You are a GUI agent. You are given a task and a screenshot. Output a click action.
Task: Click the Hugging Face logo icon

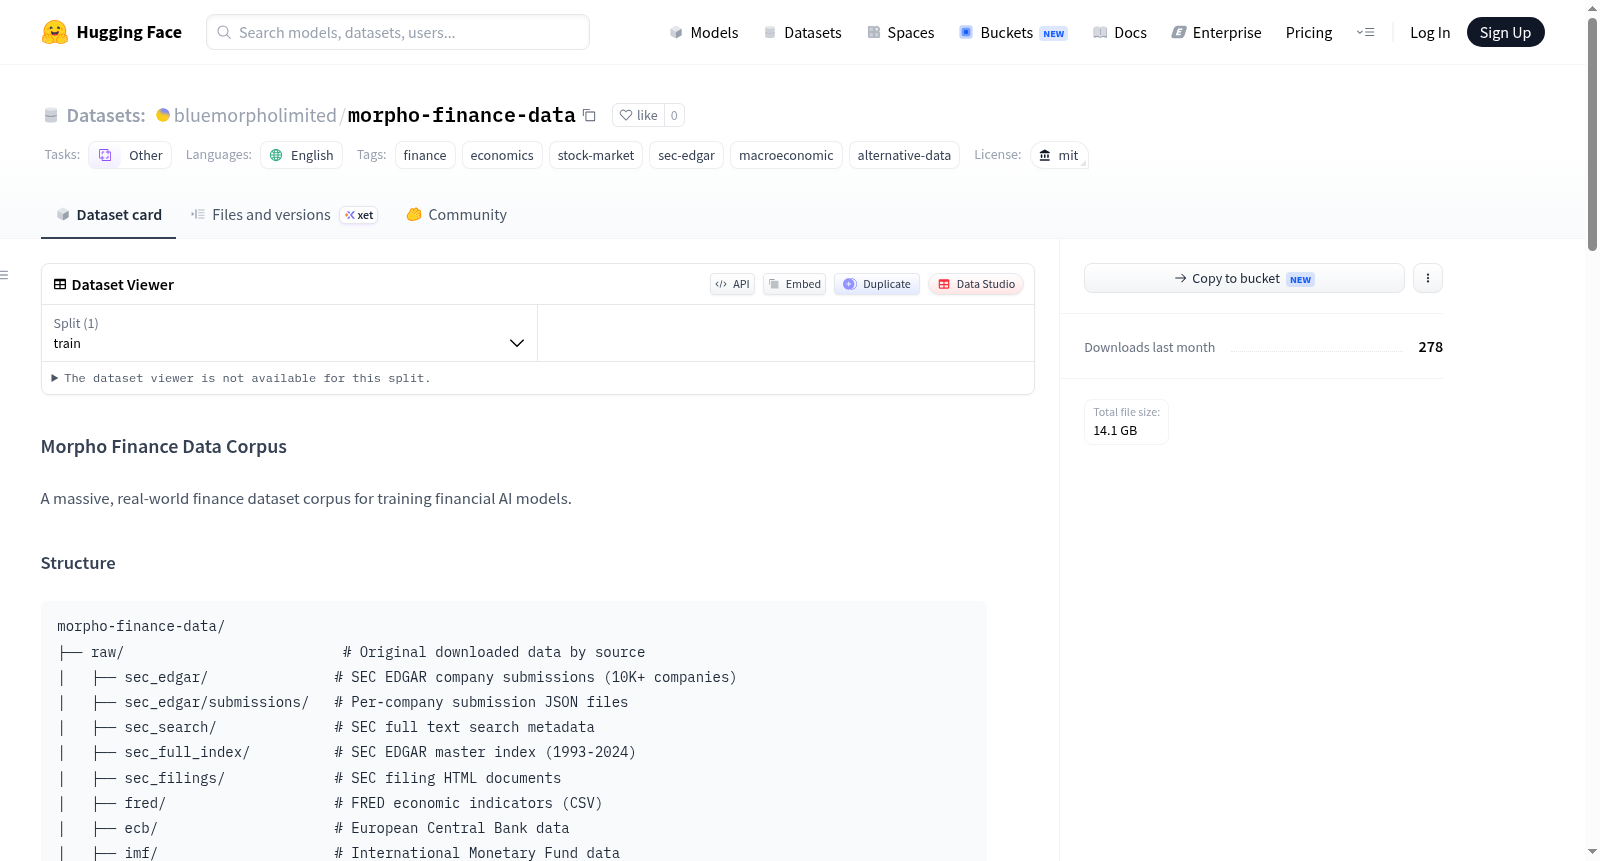coord(55,32)
